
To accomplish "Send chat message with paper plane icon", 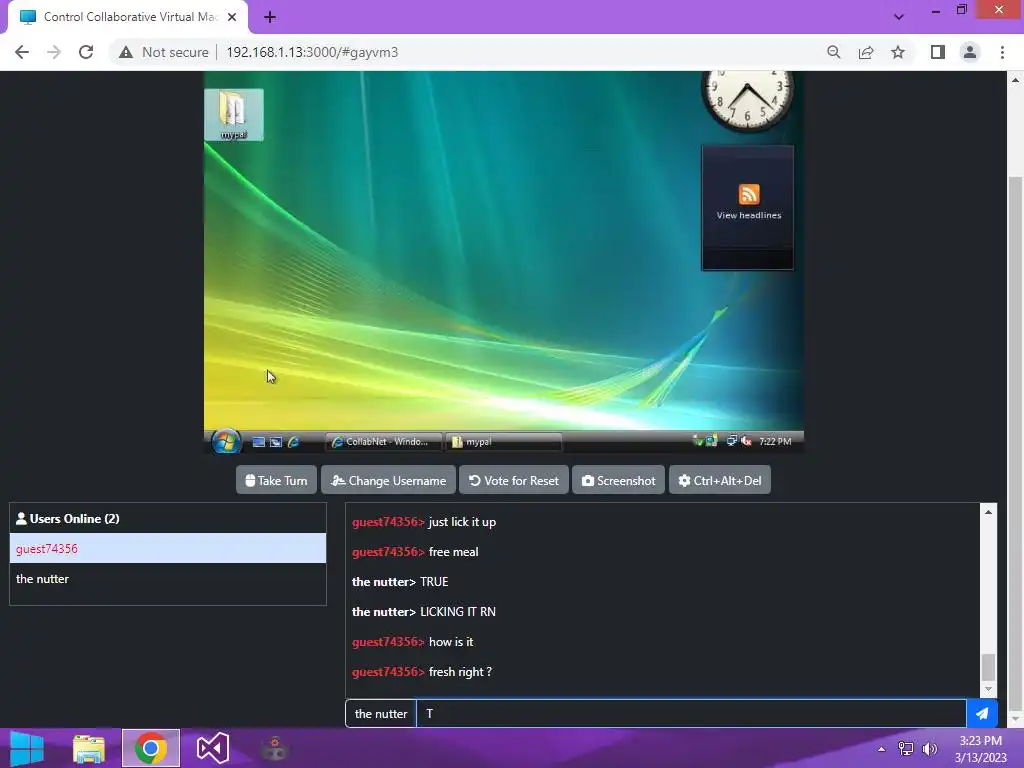I will coord(982,714).
